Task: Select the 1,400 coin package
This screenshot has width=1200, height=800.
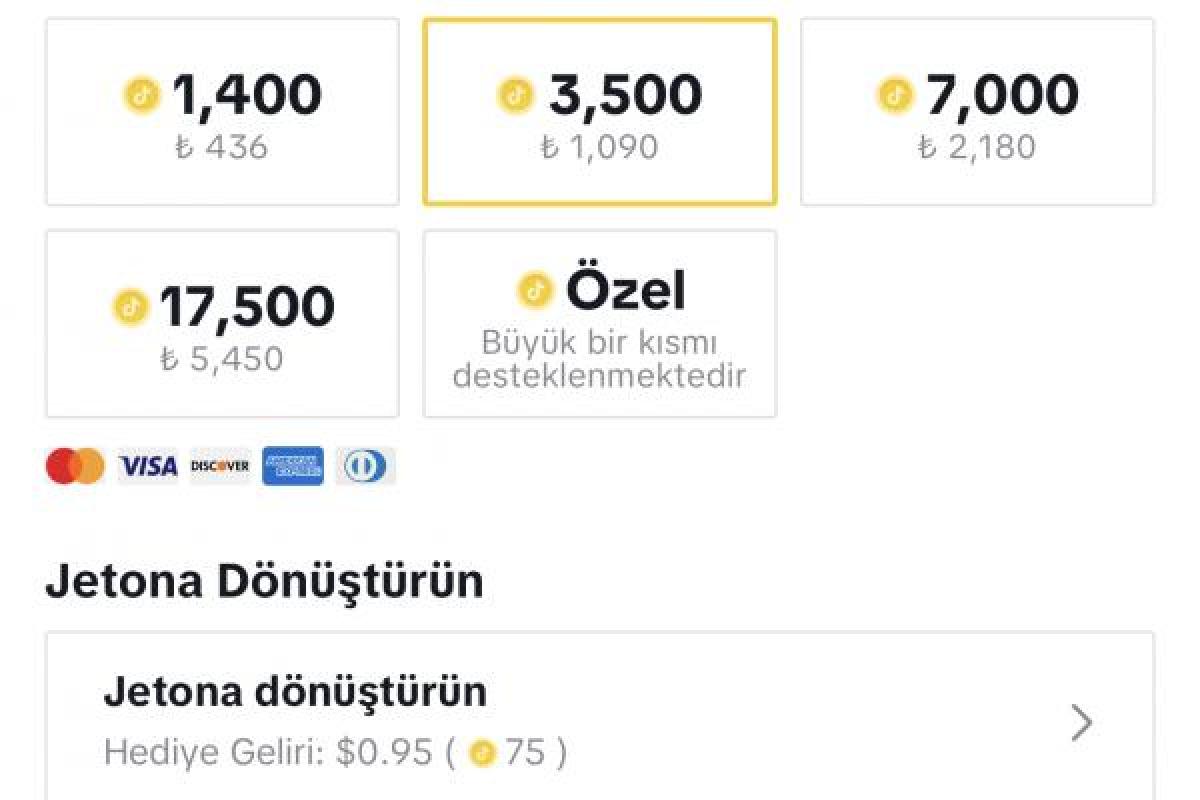Action: coord(222,112)
